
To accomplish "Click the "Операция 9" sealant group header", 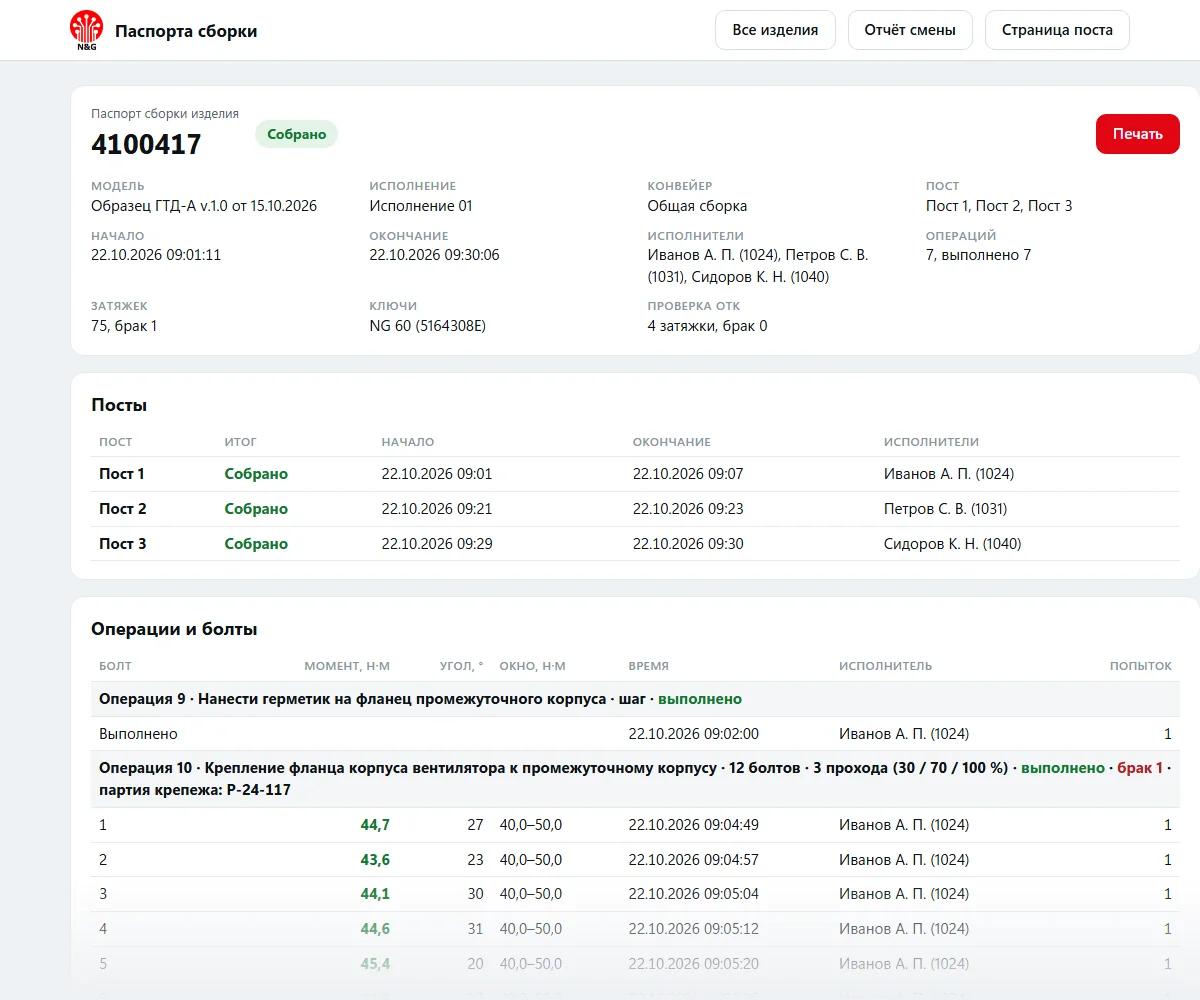I will [x=635, y=699].
